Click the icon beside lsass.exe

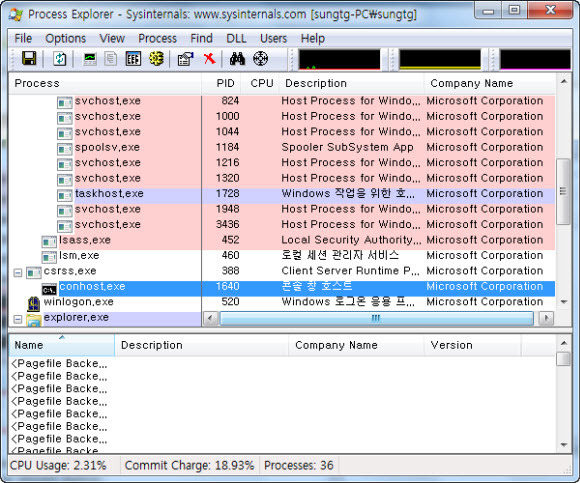(x=49, y=242)
